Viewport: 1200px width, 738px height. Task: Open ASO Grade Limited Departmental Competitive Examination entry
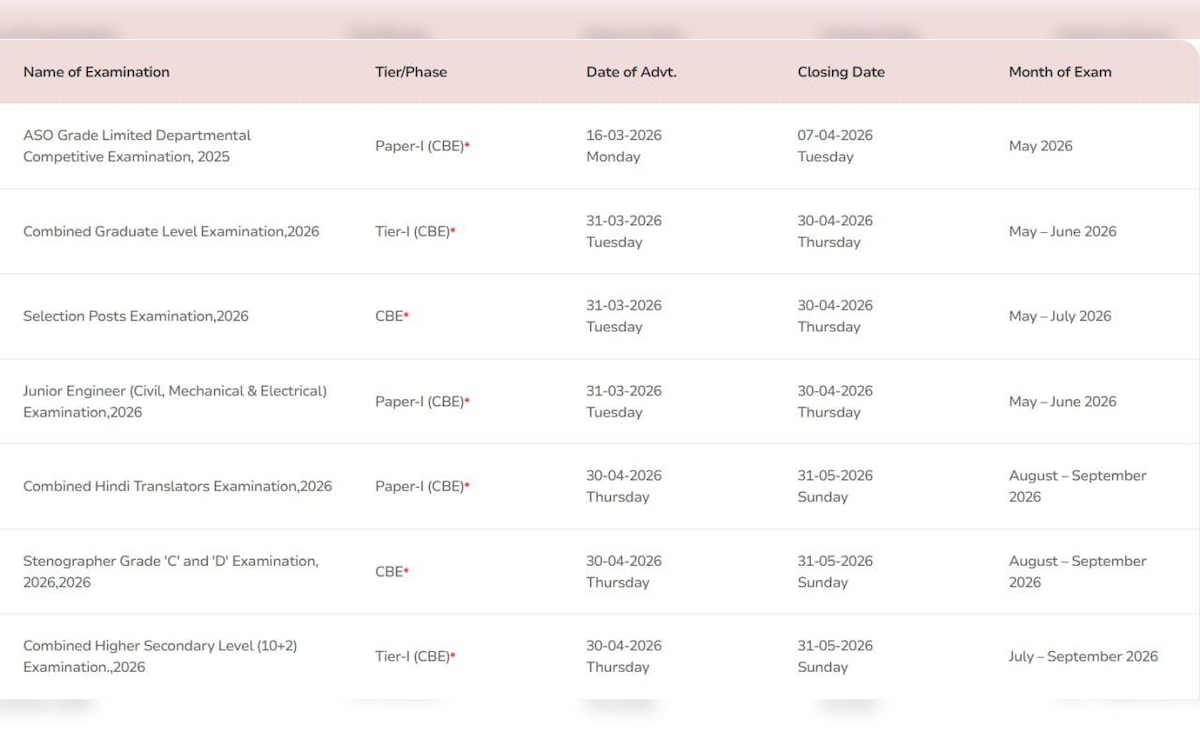[137, 146]
